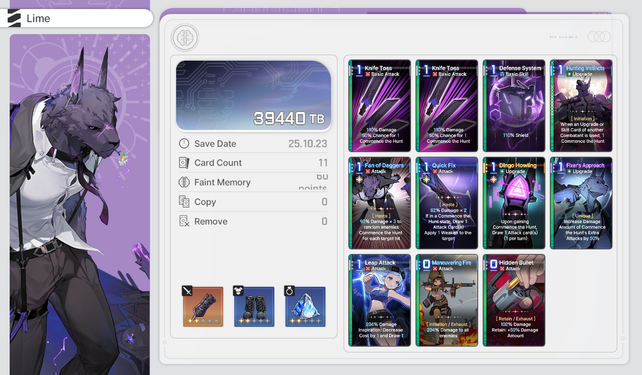Toggle the three-circle switch at top right
642x375 pixels.
click(x=599, y=37)
